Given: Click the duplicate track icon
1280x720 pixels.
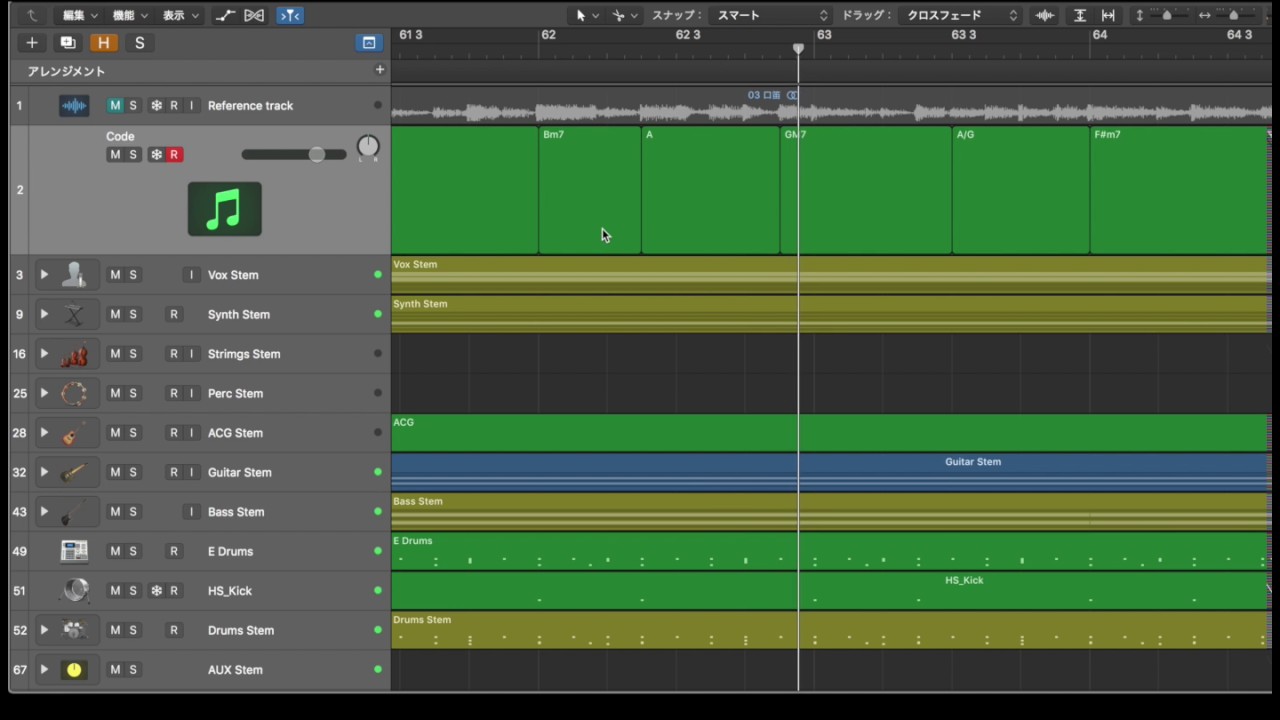Looking at the screenshot, I should point(67,43).
